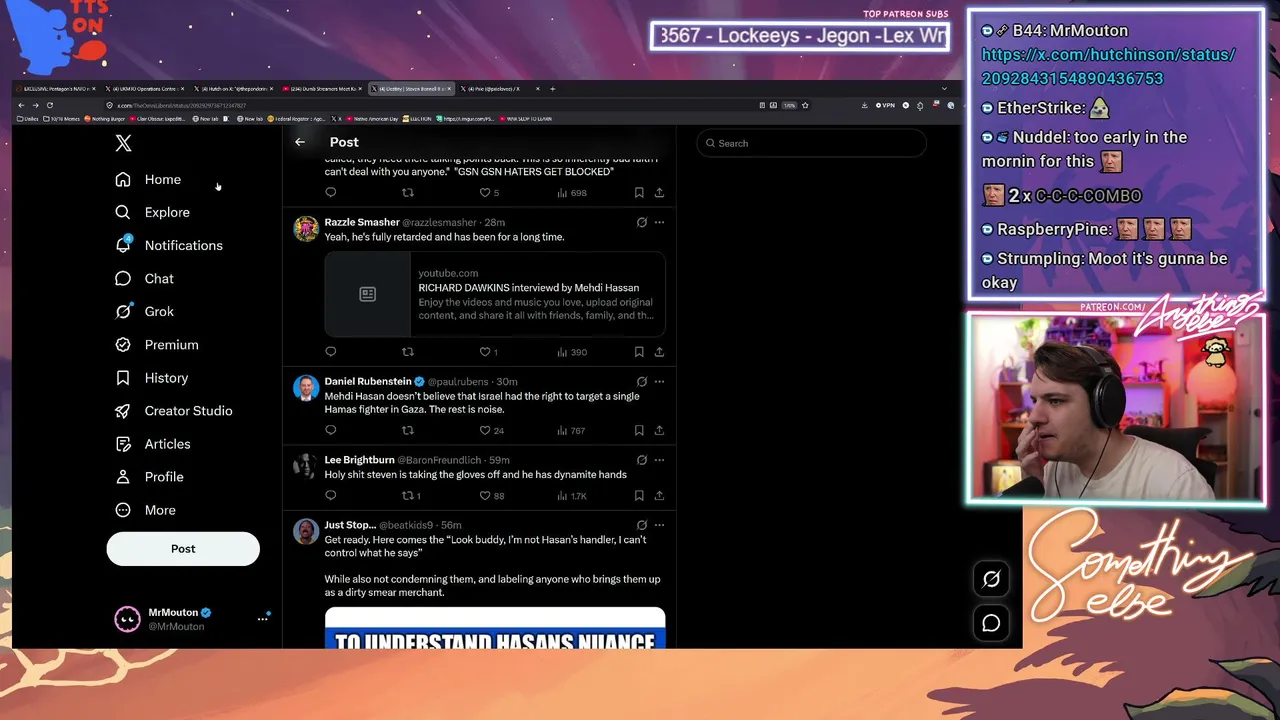
Task: Open Grok actions on Daniel Rubenstein's post
Action: pos(642,381)
